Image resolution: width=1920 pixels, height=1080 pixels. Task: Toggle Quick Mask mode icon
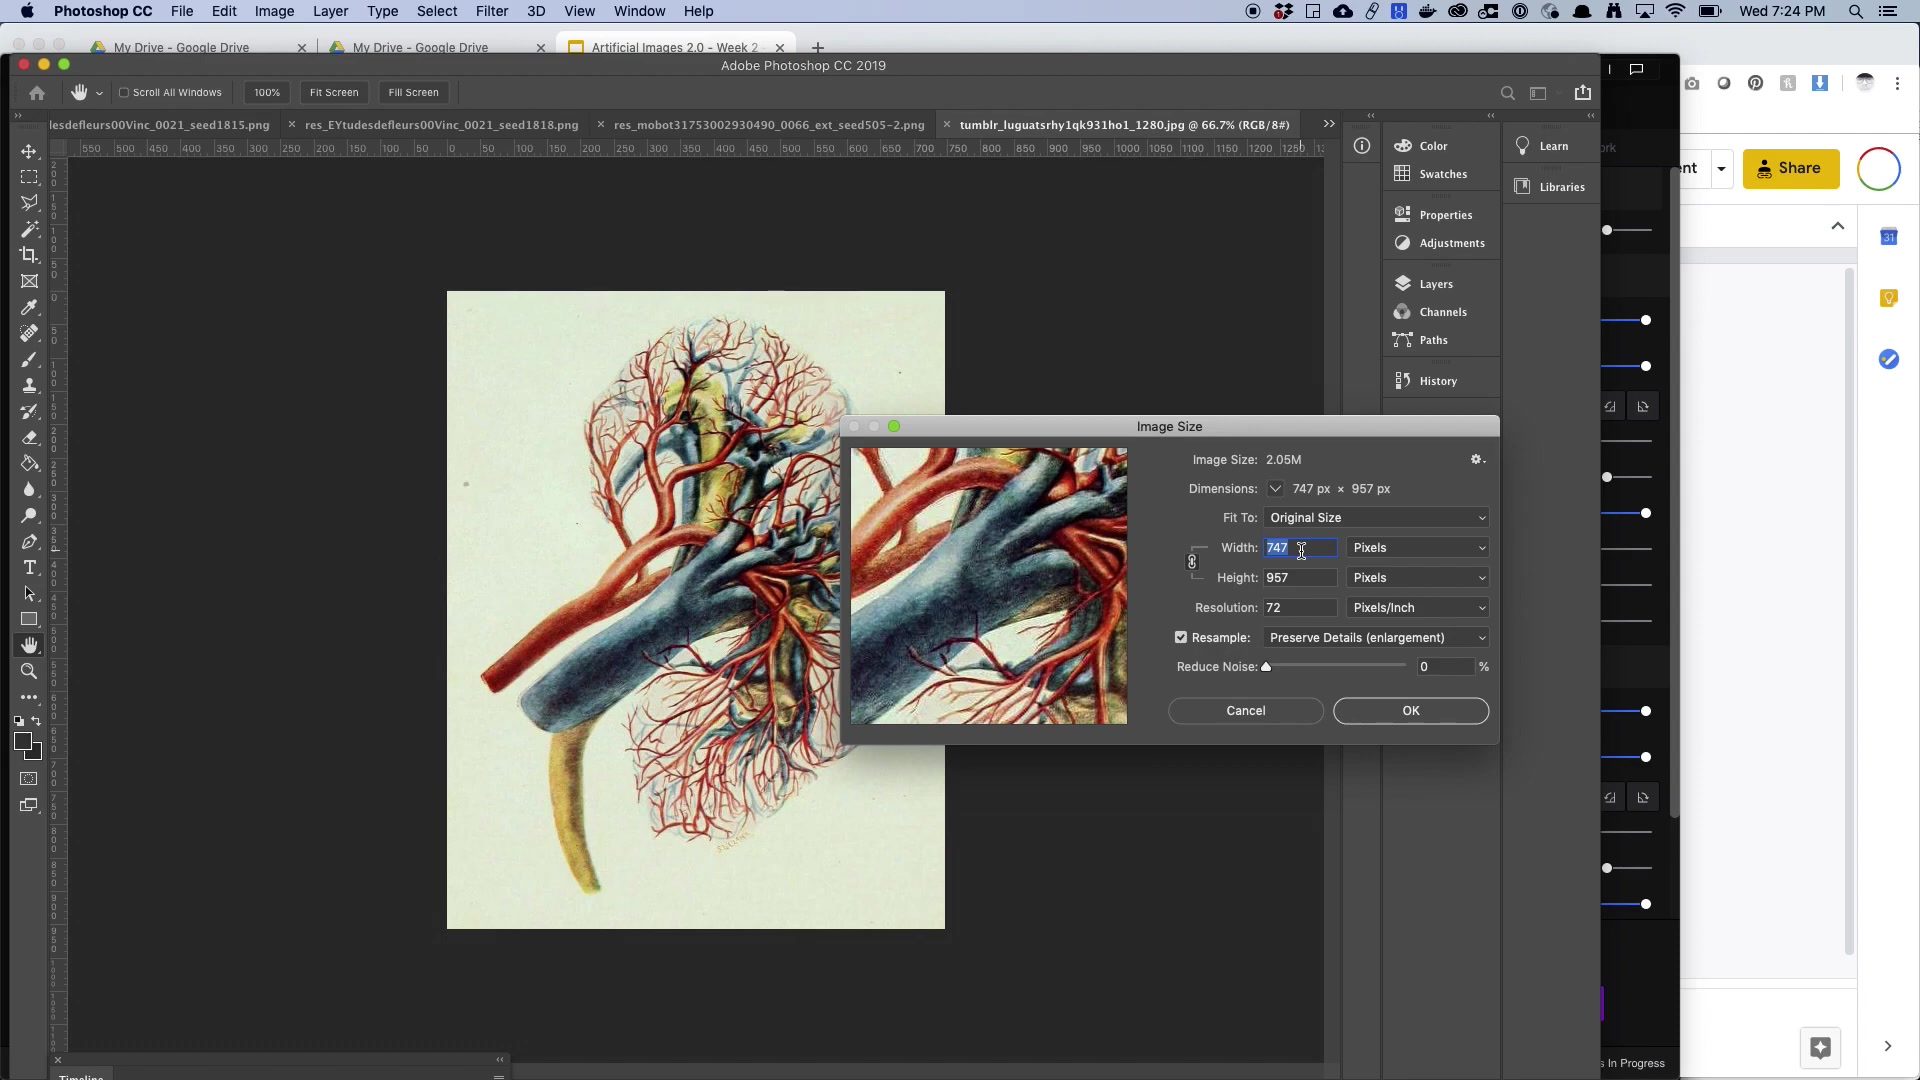(x=29, y=778)
